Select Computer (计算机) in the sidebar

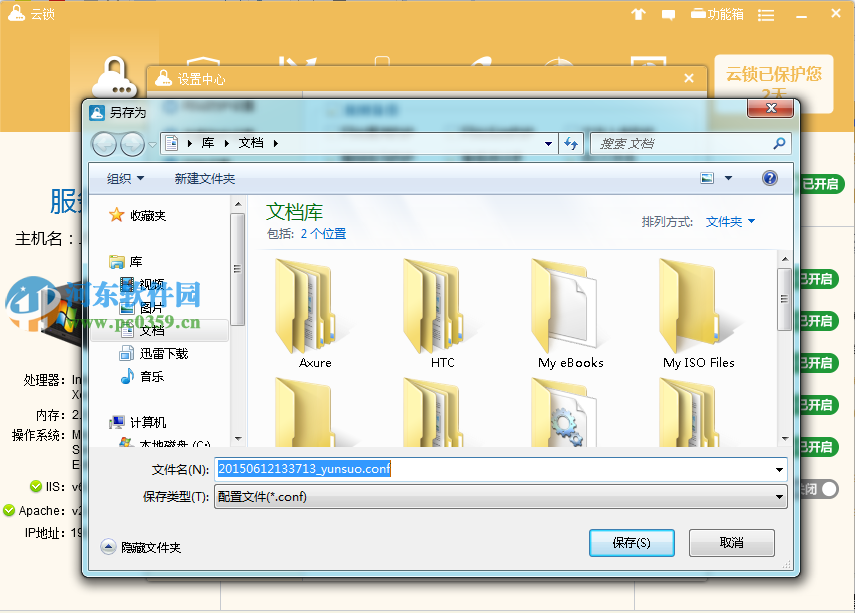[x=138, y=422]
